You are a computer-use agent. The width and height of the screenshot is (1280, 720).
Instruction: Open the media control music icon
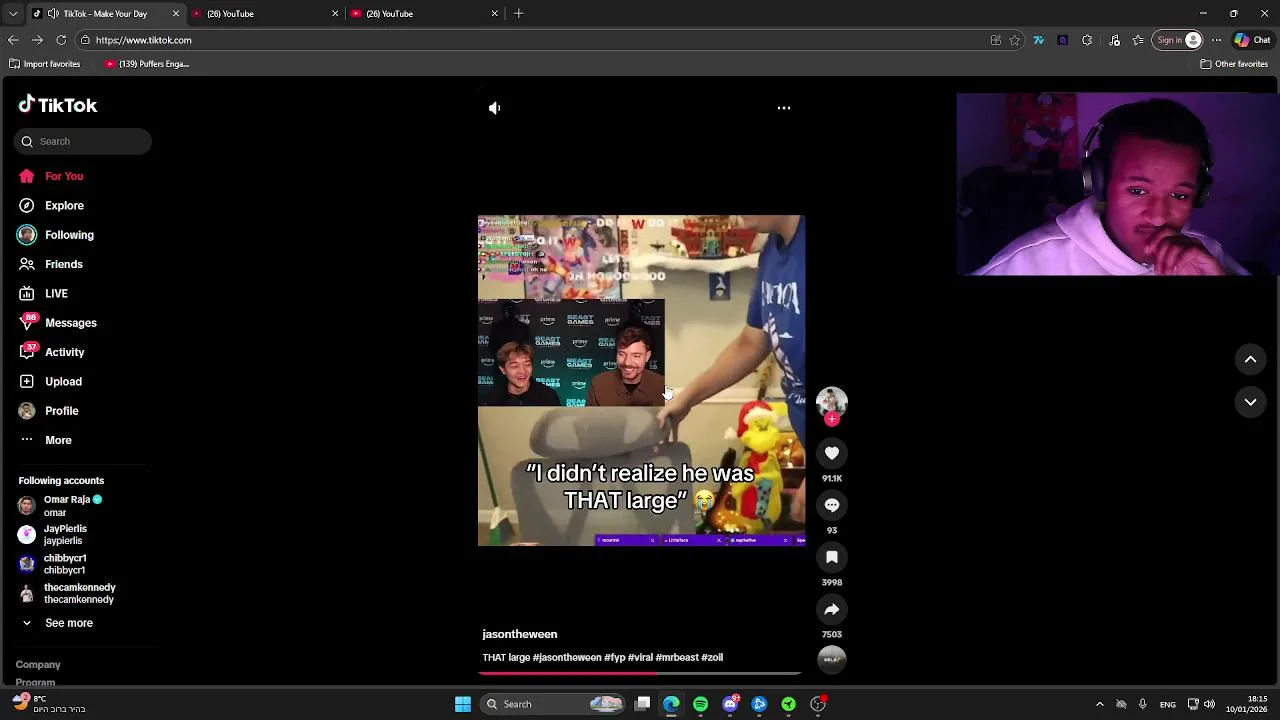click(x=1115, y=40)
